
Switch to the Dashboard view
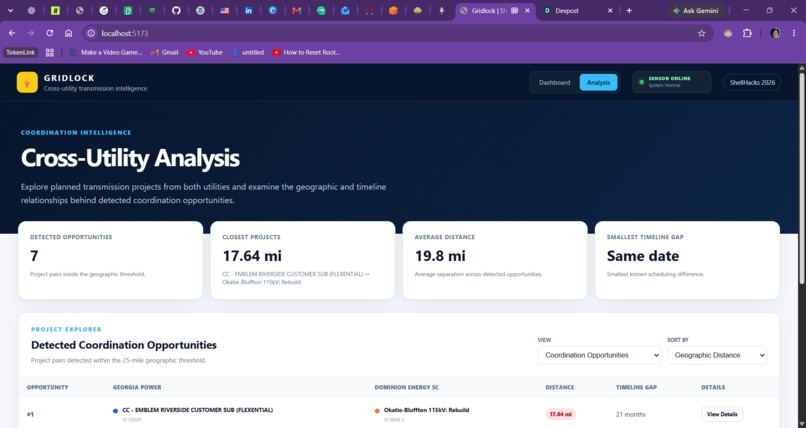554,82
